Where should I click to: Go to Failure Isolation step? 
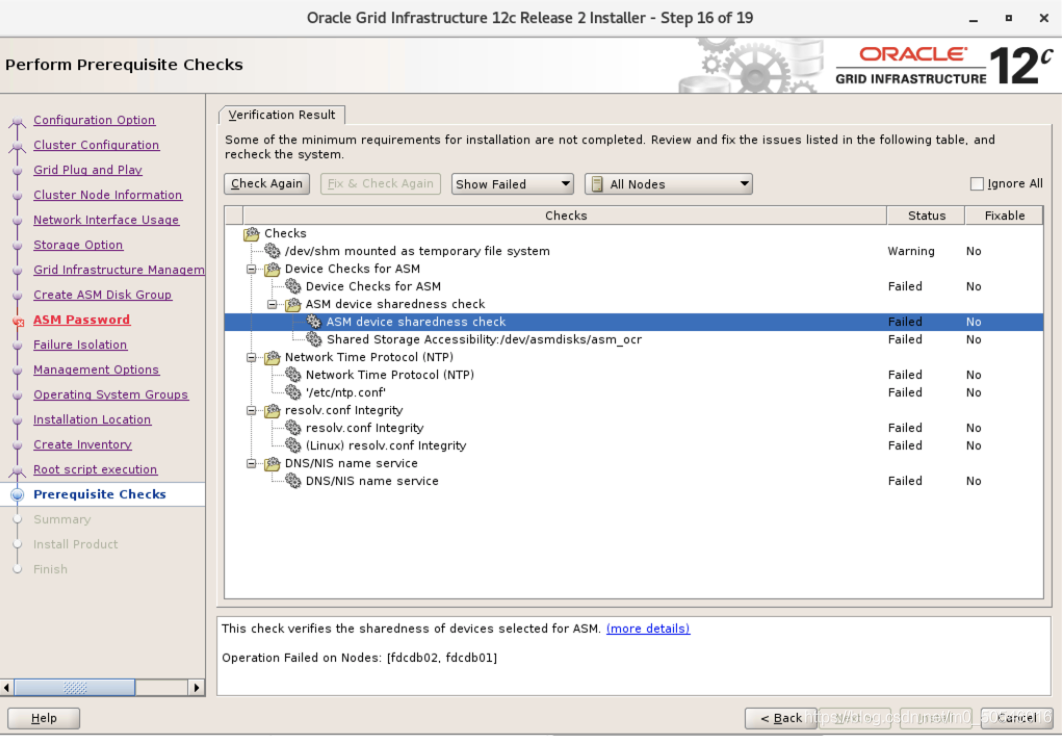pyautogui.click(x=81, y=345)
